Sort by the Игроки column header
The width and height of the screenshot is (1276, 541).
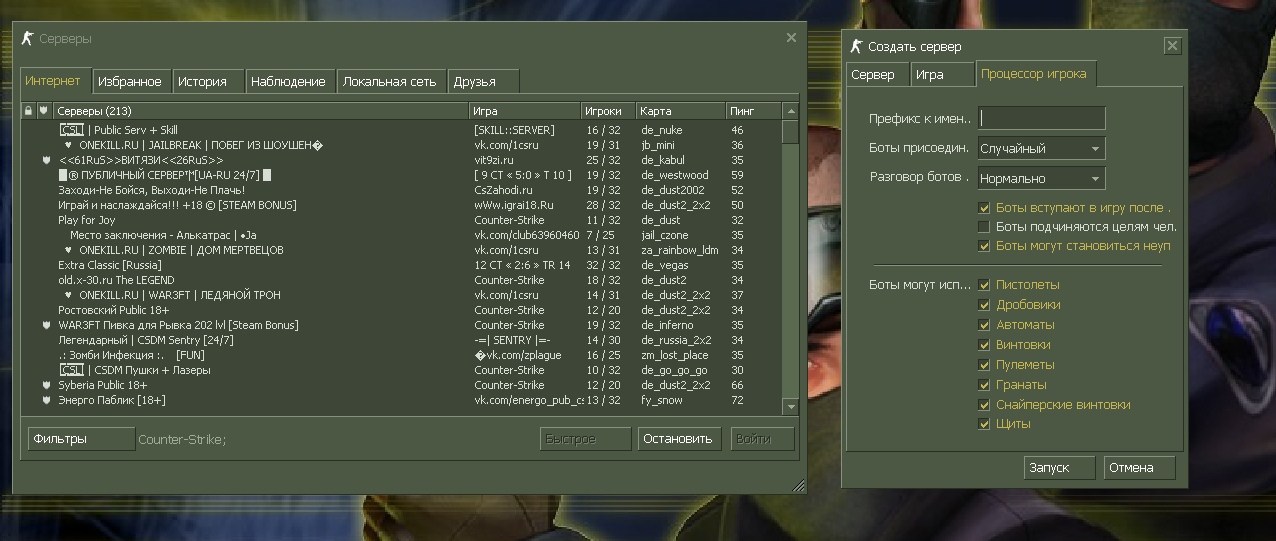pyautogui.click(x=608, y=111)
